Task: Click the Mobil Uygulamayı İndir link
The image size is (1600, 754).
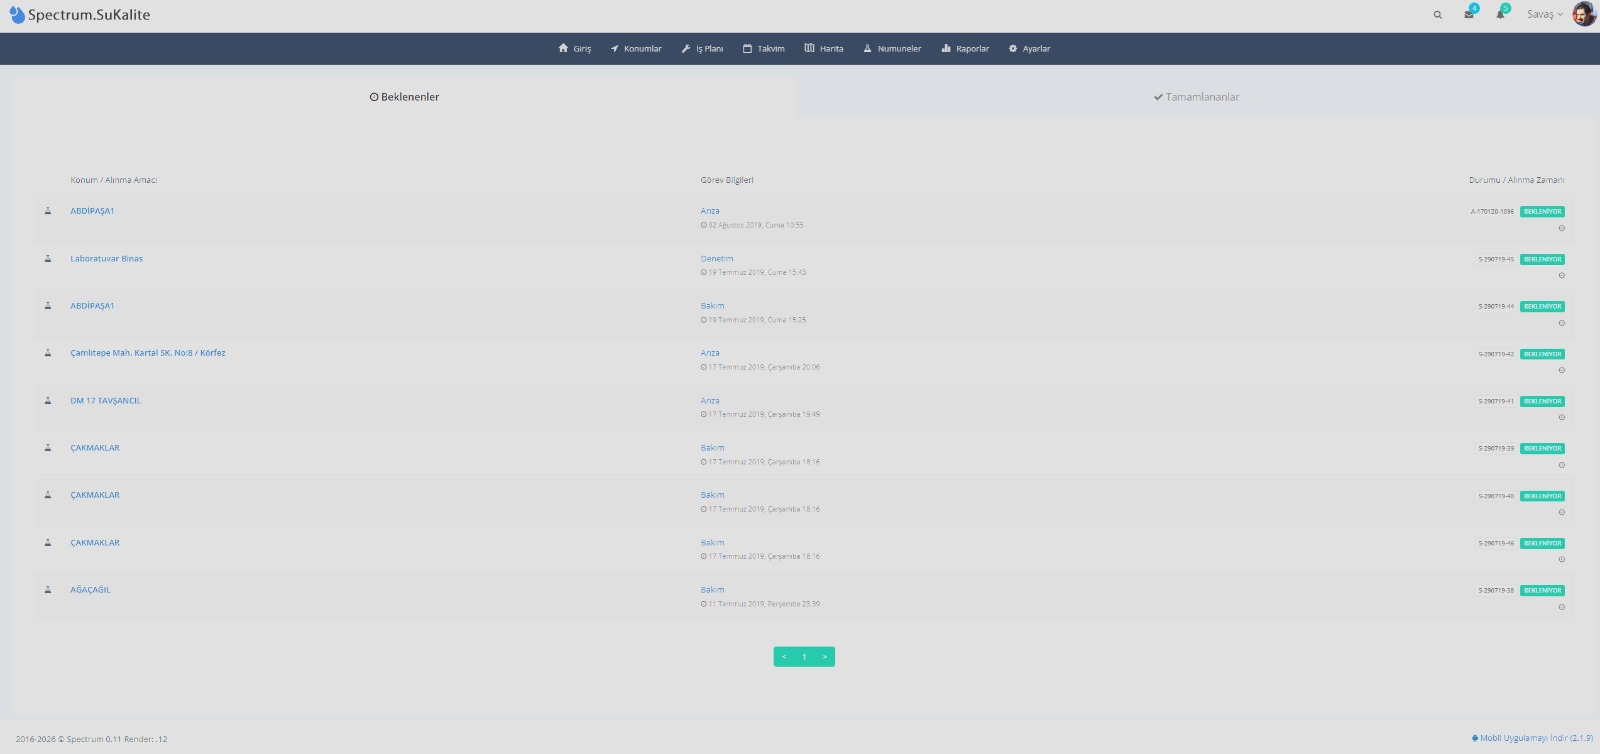Action: tap(1532, 738)
